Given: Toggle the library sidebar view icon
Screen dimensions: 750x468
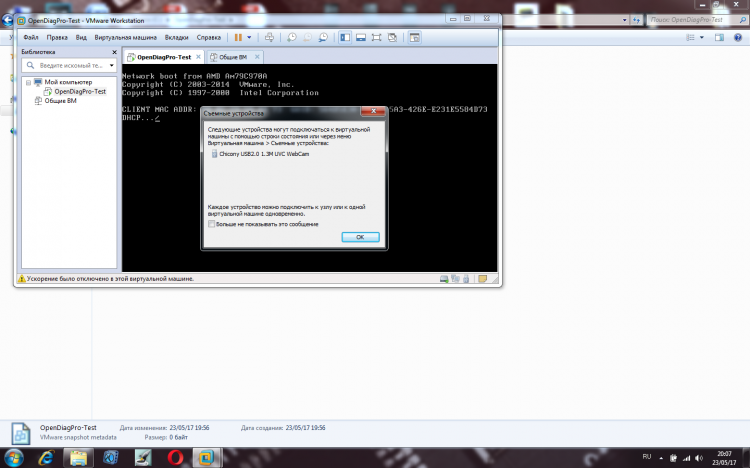Looking at the screenshot, I should click(x=345, y=37).
